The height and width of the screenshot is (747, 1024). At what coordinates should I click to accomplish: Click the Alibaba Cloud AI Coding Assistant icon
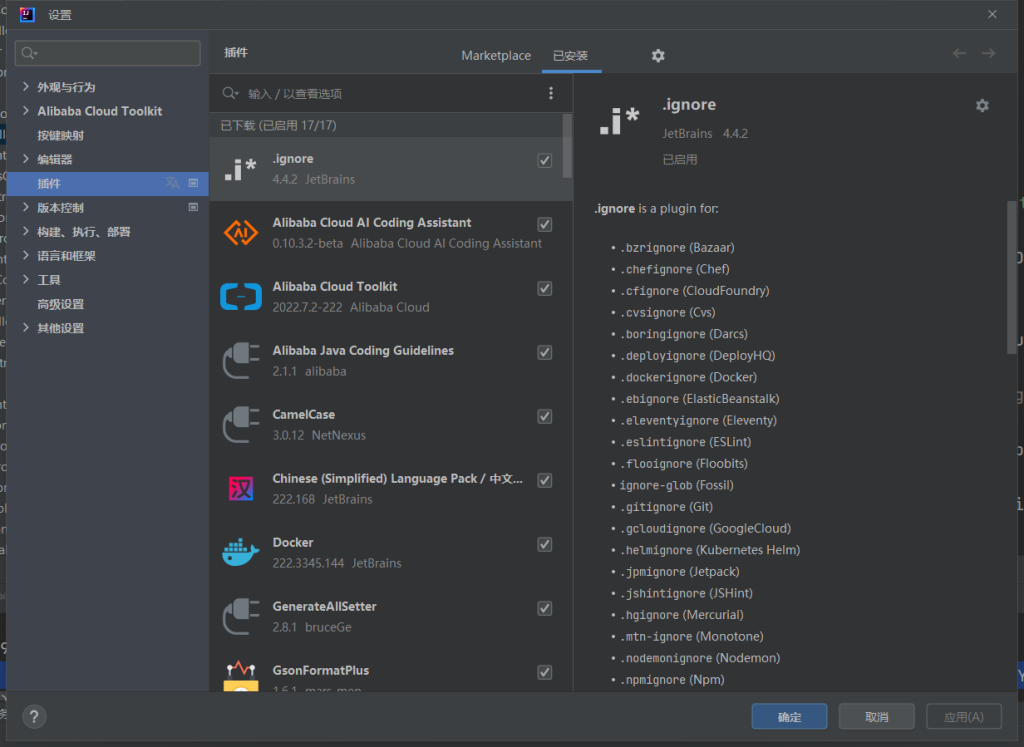[x=240, y=232]
